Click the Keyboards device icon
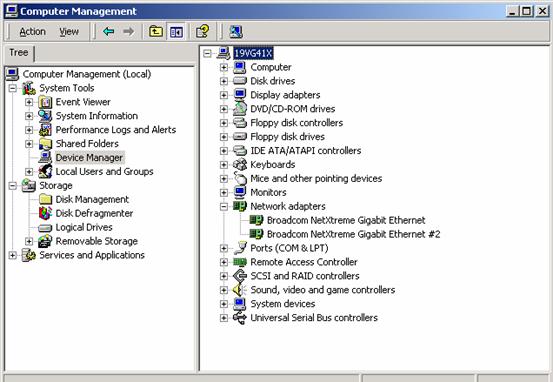The image size is (553, 382). [240, 165]
